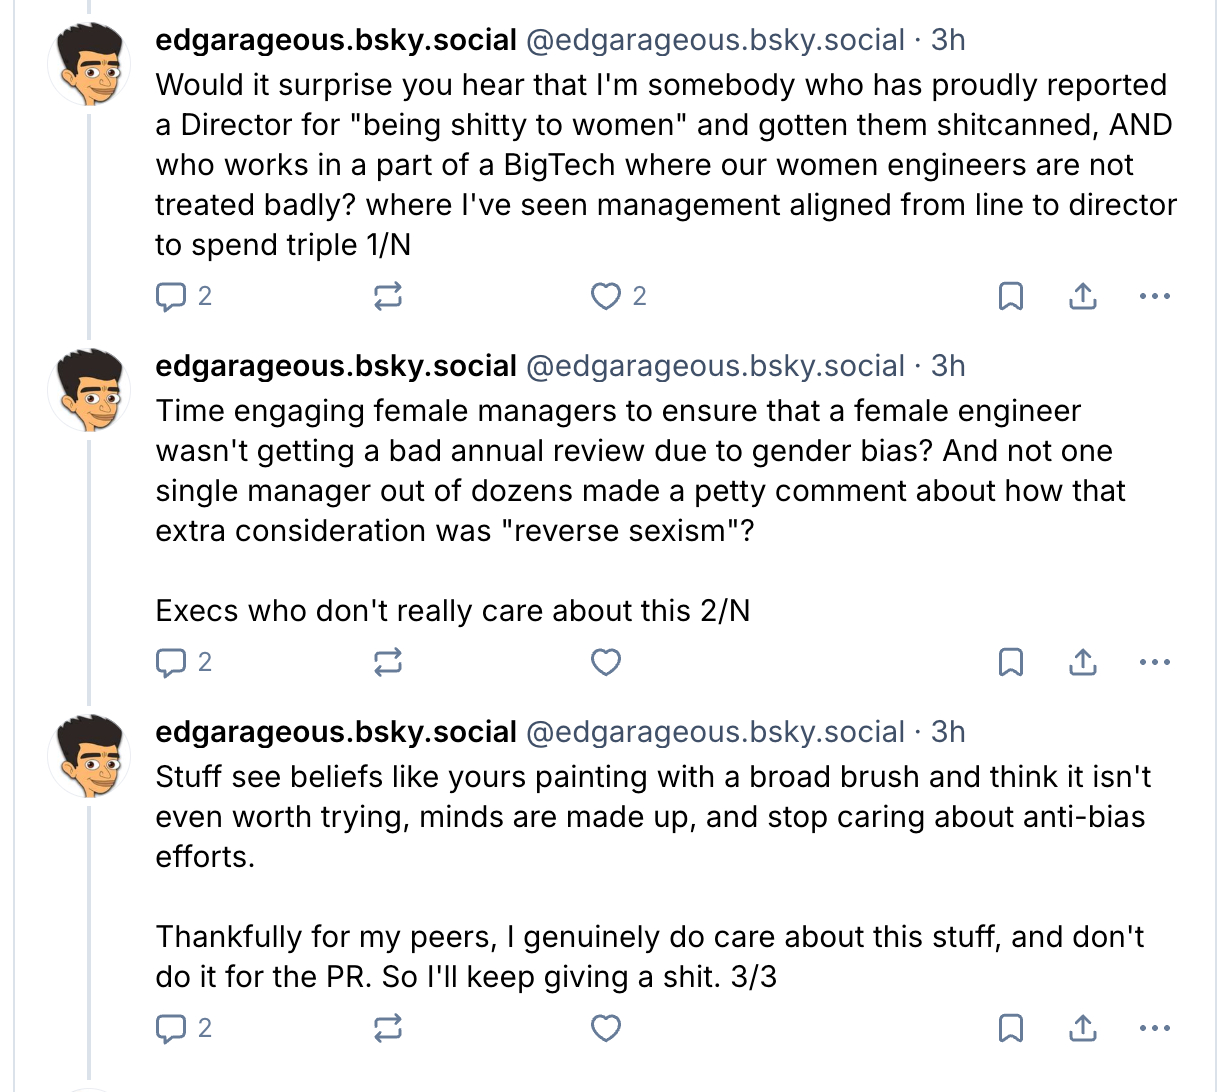Like the first post with 2 likes
1222x1092 pixels.
[606, 296]
